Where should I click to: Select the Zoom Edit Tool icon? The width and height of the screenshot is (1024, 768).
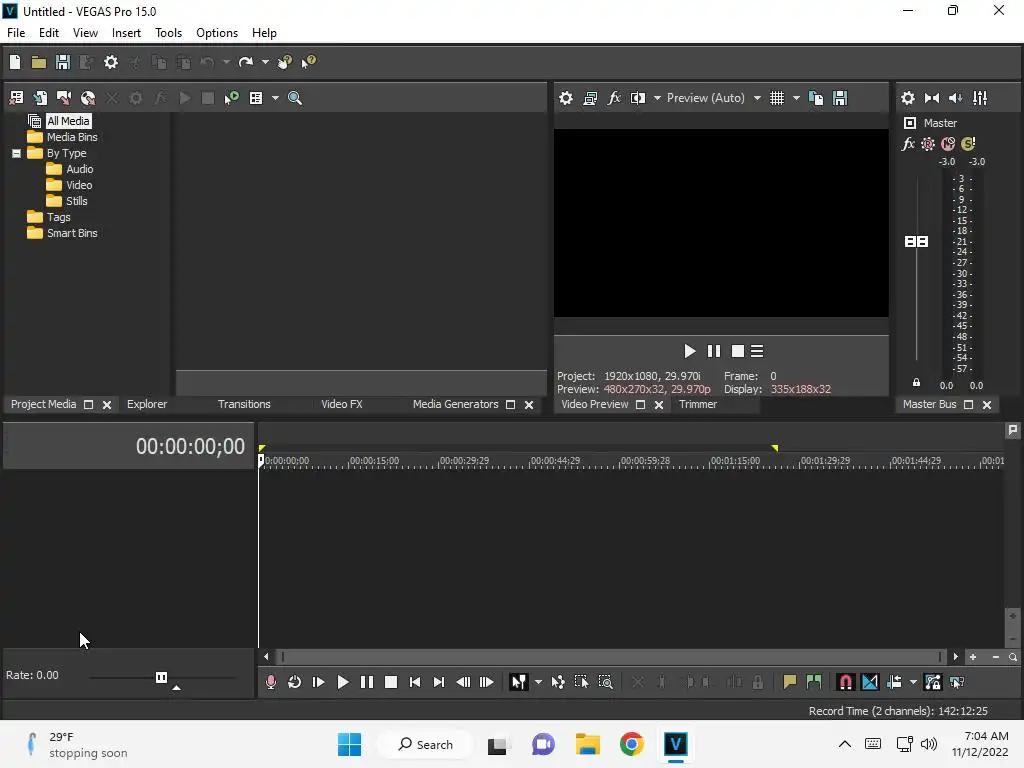tap(605, 682)
